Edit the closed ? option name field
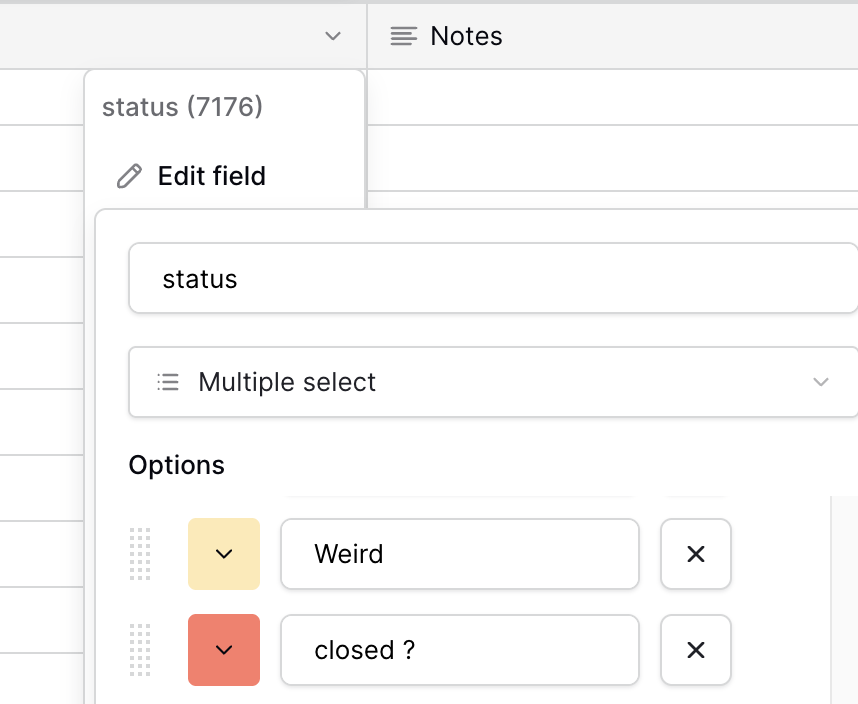 coord(460,650)
